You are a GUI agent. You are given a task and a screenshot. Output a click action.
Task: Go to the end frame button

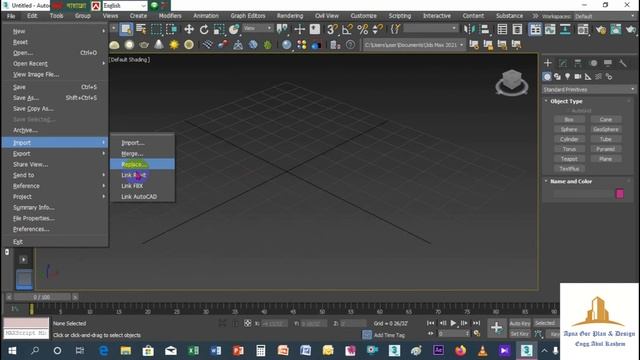(476, 323)
